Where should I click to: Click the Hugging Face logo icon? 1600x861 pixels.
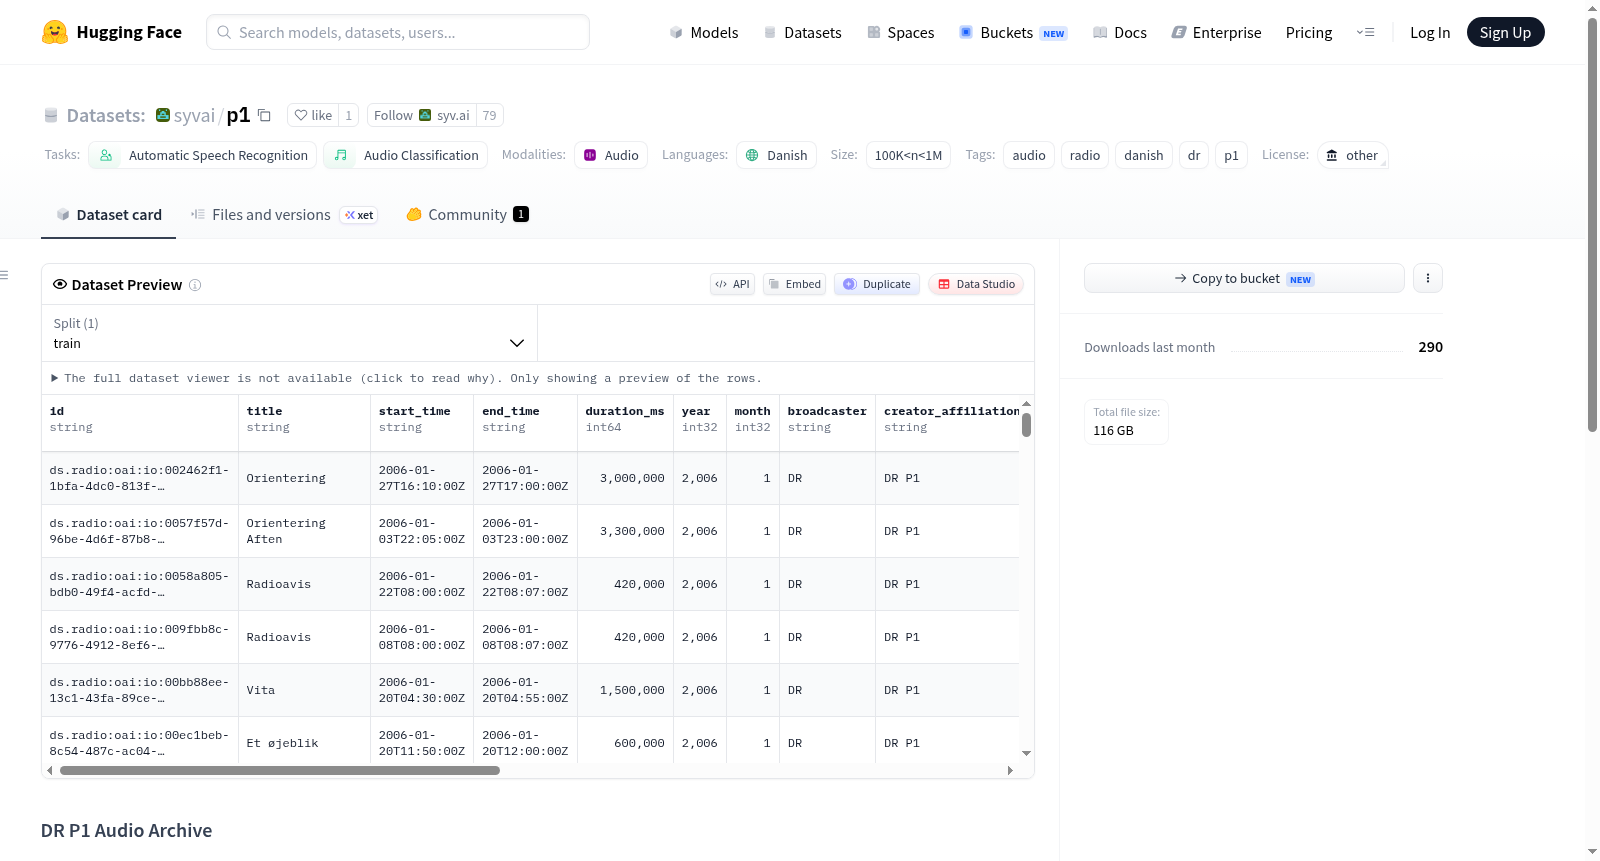55,32
